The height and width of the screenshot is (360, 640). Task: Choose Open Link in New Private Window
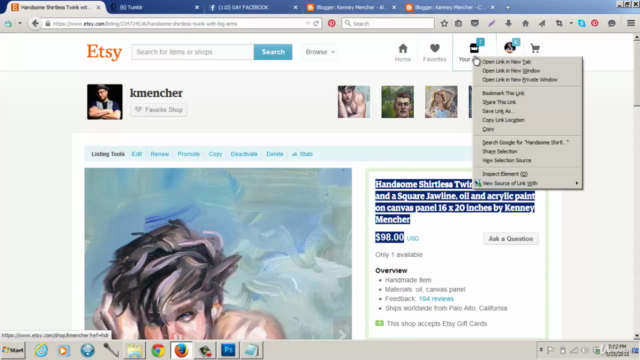tap(527, 80)
